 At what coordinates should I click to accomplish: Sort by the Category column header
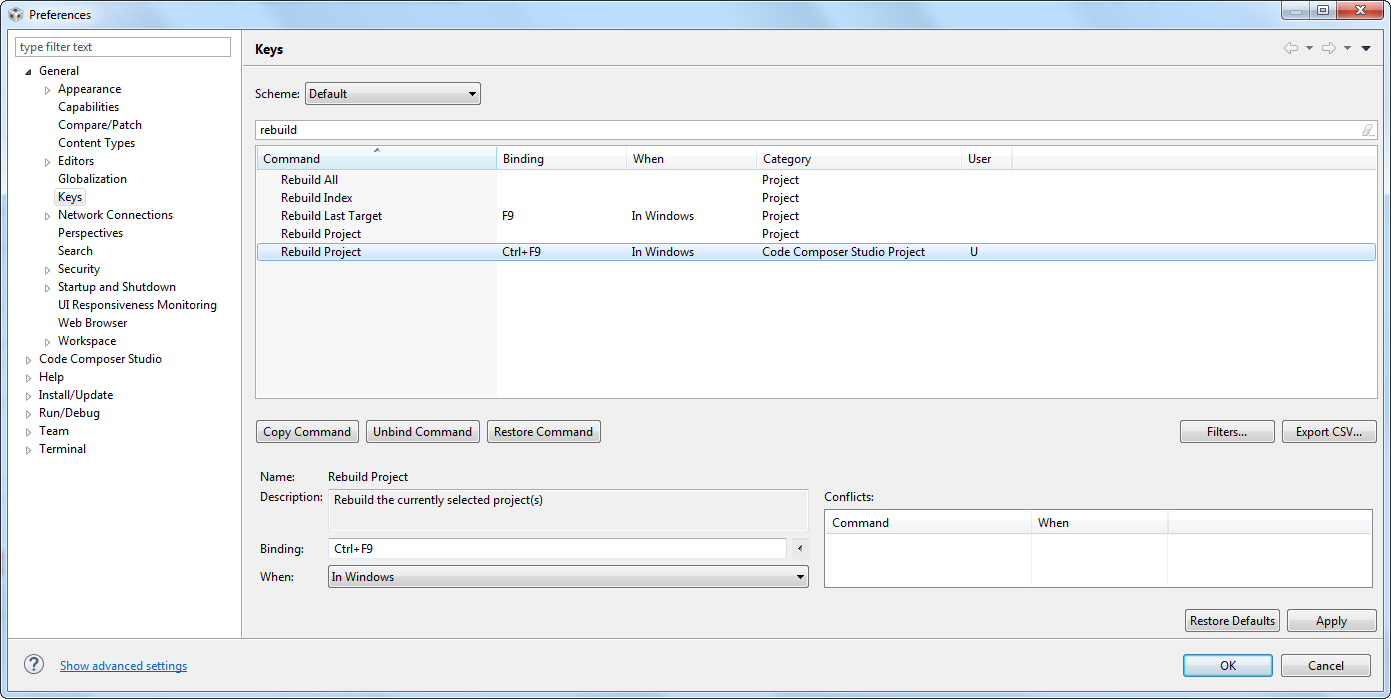point(859,158)
